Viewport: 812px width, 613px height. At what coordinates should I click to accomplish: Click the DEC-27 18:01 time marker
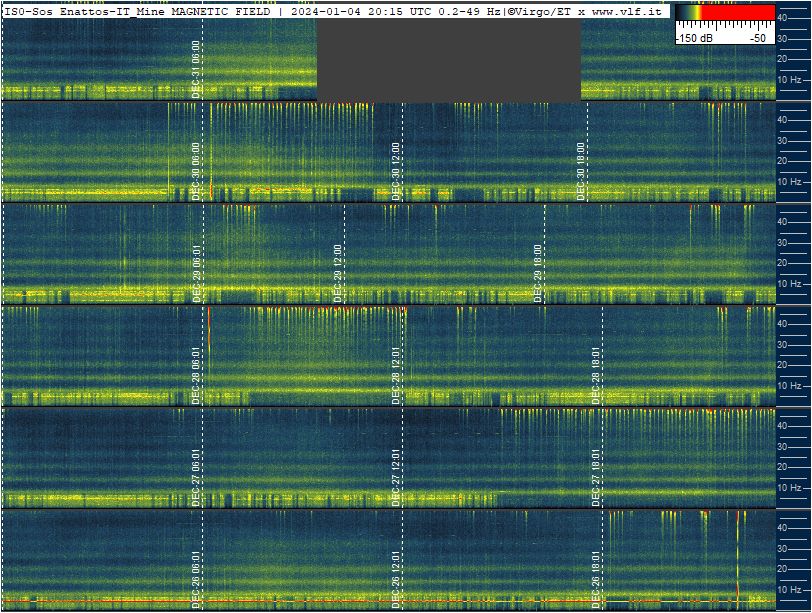(596, 477)
